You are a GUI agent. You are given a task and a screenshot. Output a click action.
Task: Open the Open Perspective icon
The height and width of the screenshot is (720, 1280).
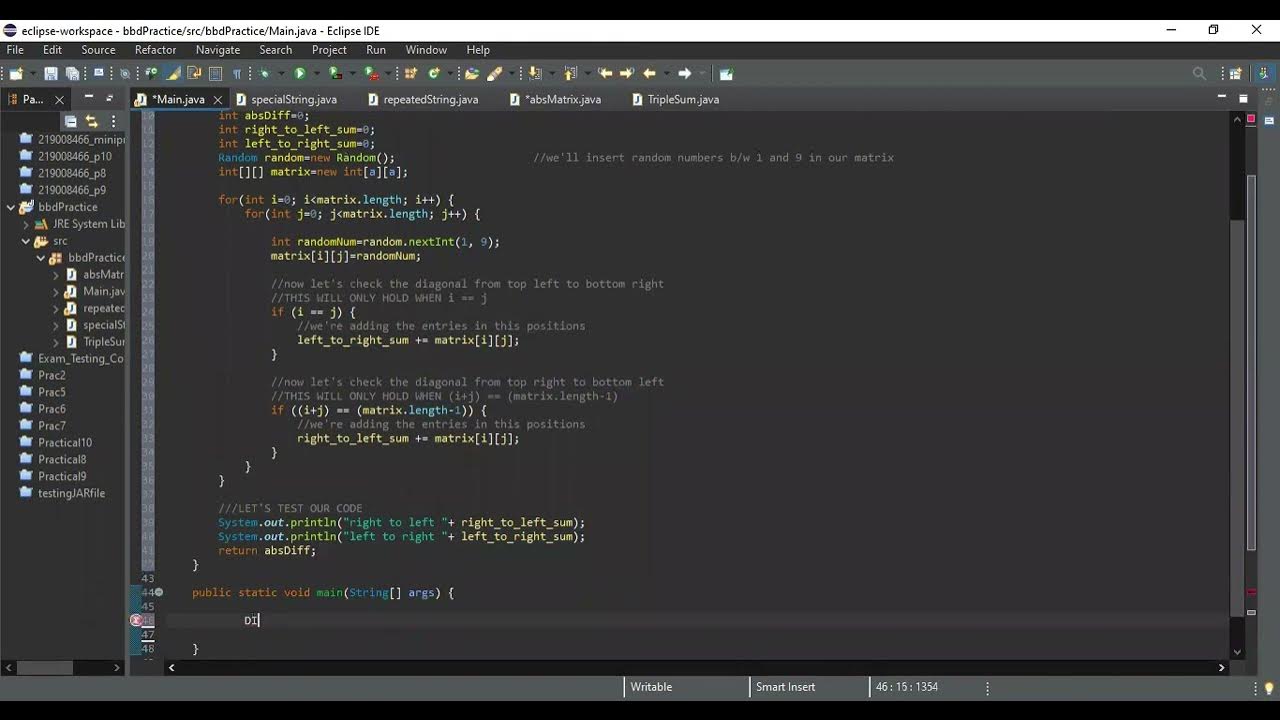click(x=1235, y=73)
